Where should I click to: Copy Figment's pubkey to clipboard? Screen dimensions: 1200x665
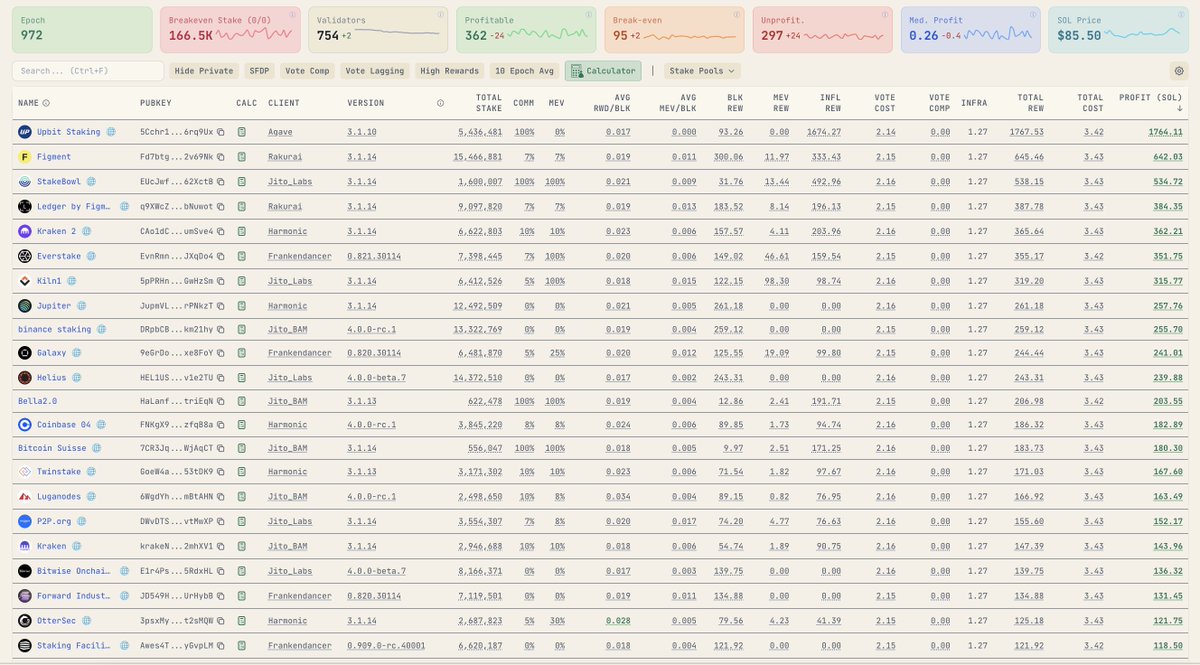click(220, 157)
